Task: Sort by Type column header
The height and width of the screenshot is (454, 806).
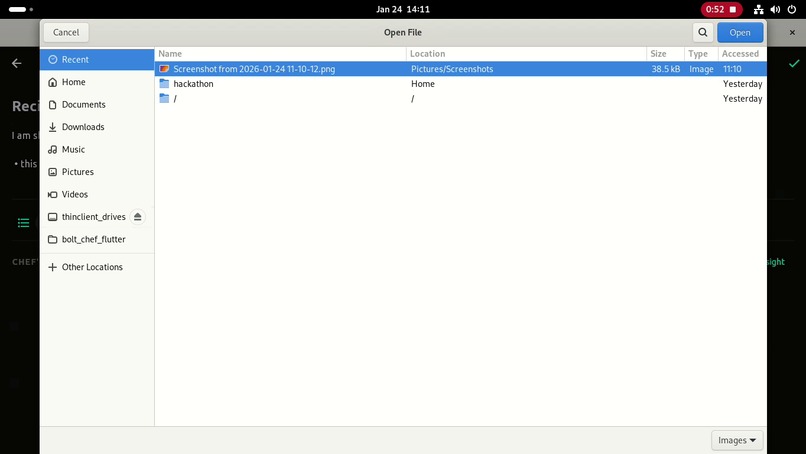Action: pos(701,53)
